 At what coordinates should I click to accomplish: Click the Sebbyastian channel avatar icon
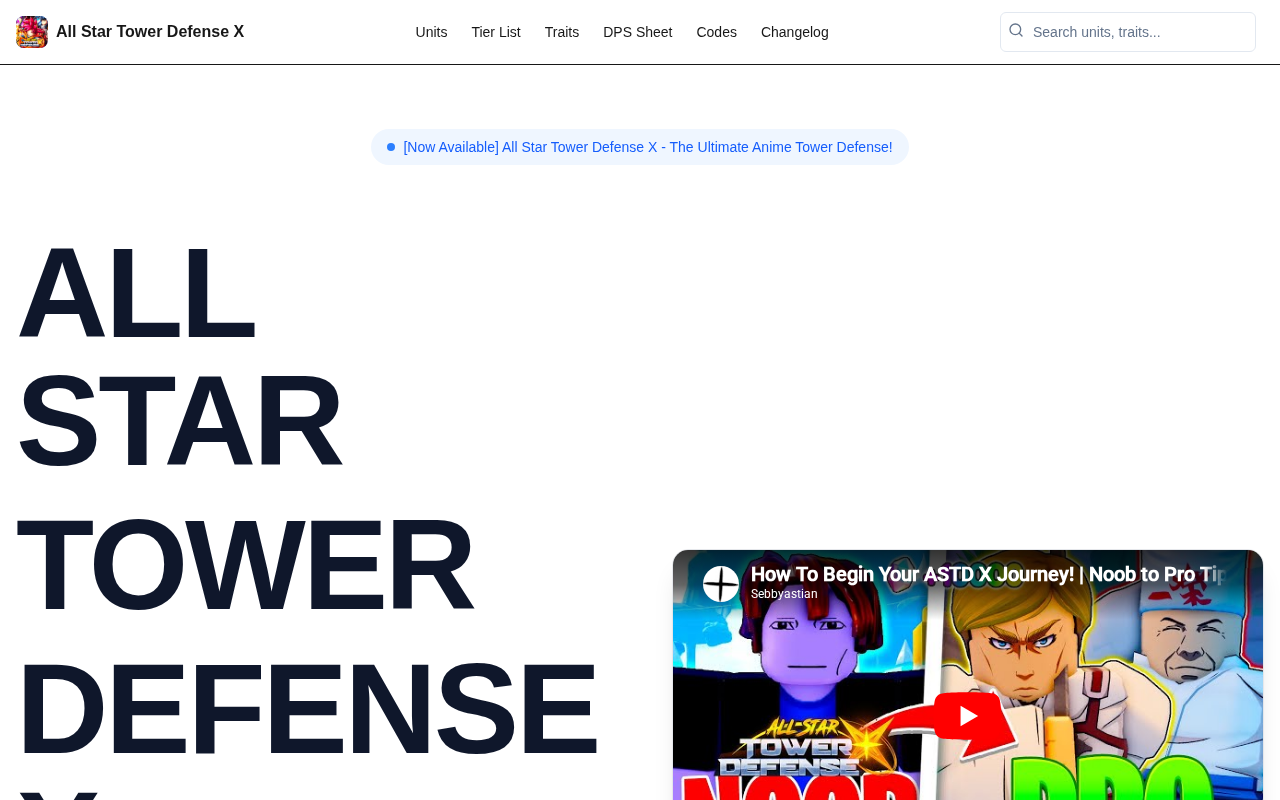[x=721, y=584]
